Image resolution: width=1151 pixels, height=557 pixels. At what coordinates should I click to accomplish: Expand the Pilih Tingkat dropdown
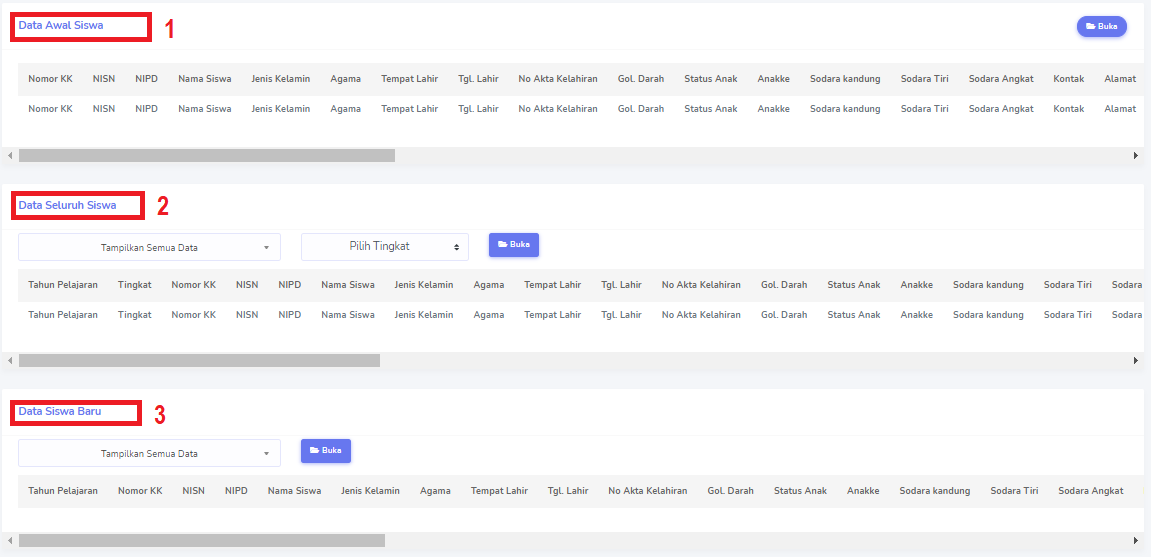click(384, 247)
